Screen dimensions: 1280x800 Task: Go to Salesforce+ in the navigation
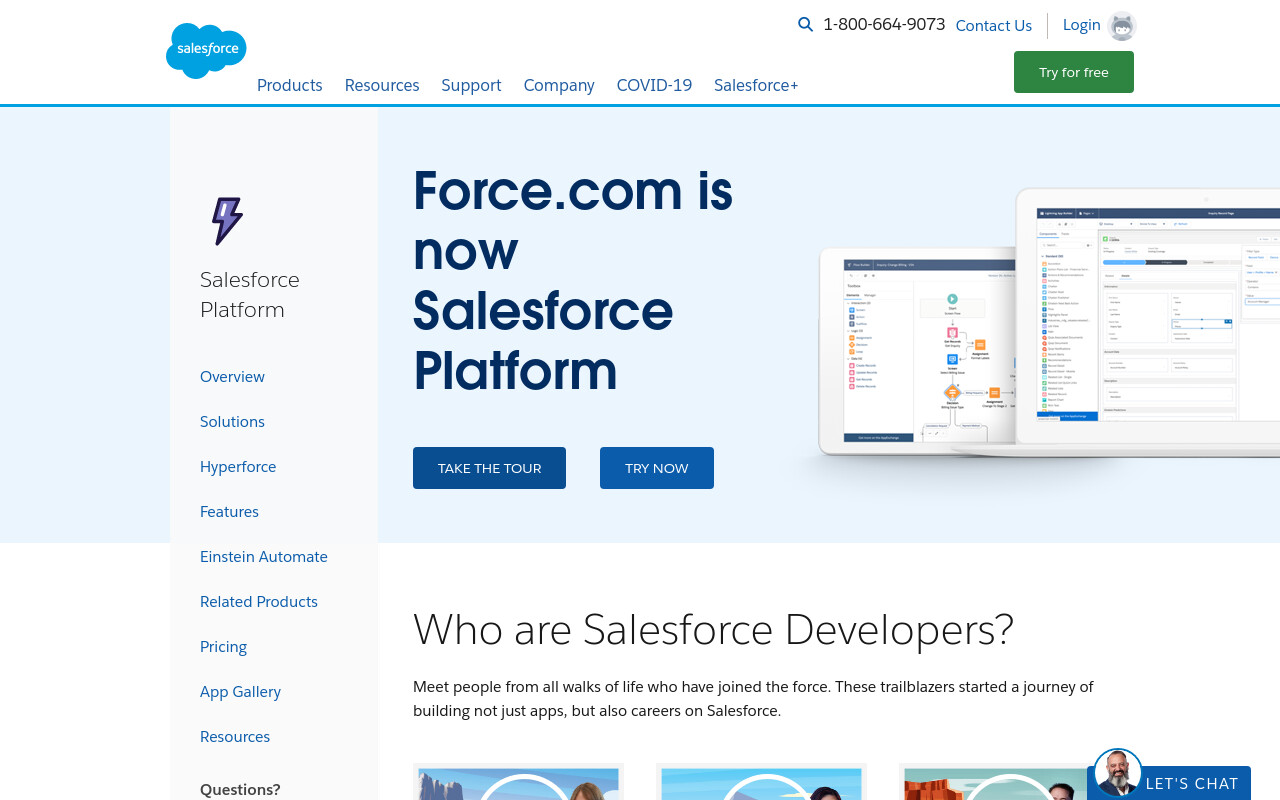pos(756,85)
